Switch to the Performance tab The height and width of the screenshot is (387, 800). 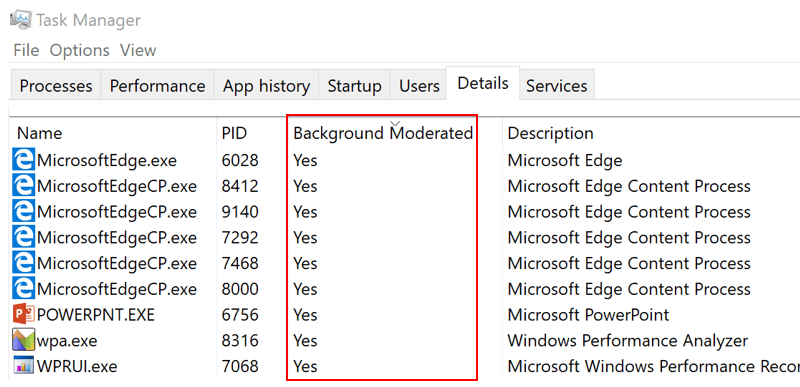(x=157, y=86)
